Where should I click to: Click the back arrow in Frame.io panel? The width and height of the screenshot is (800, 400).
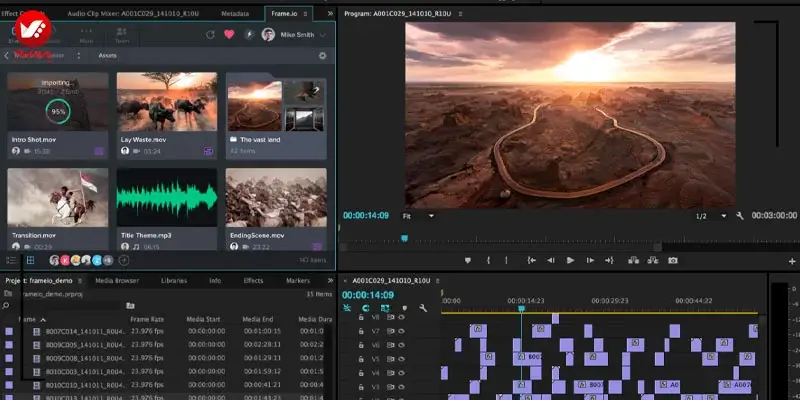coord(7,56)
